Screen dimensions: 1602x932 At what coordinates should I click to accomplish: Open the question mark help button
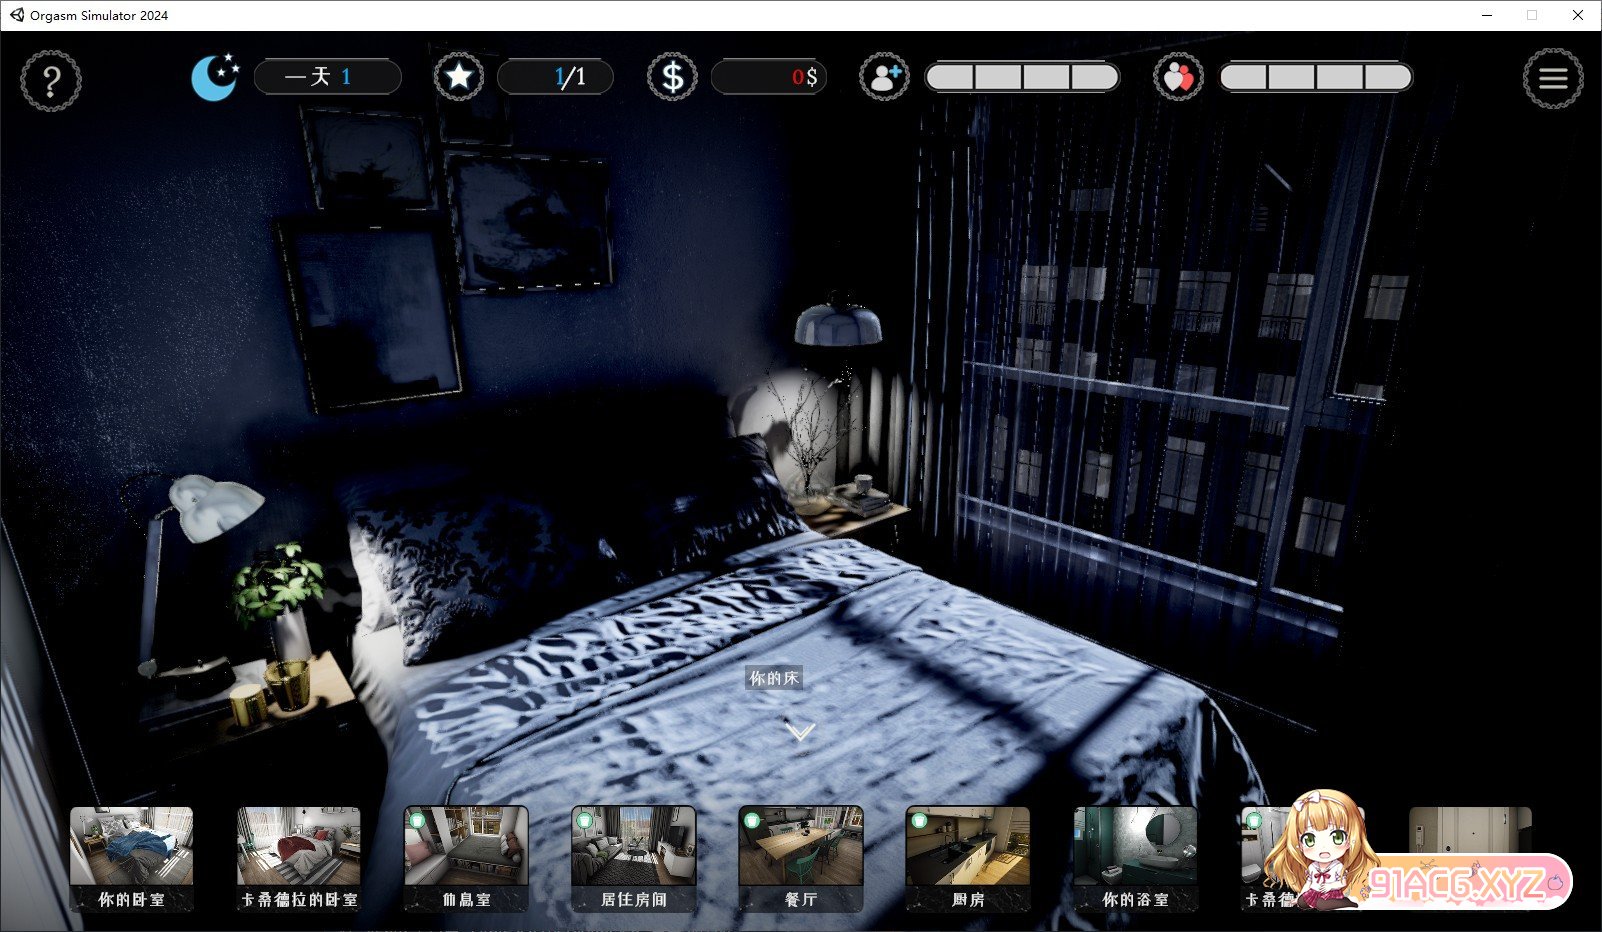(x=51, y=80)
